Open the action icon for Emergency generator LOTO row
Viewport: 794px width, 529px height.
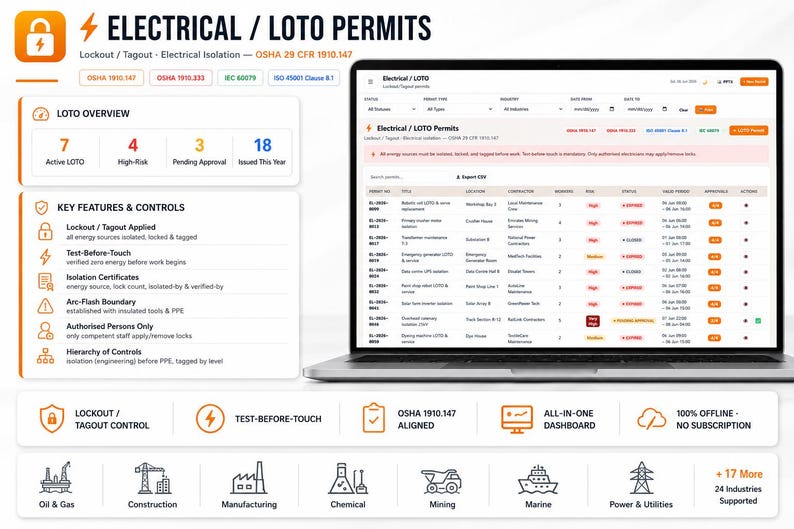point(746,257)
